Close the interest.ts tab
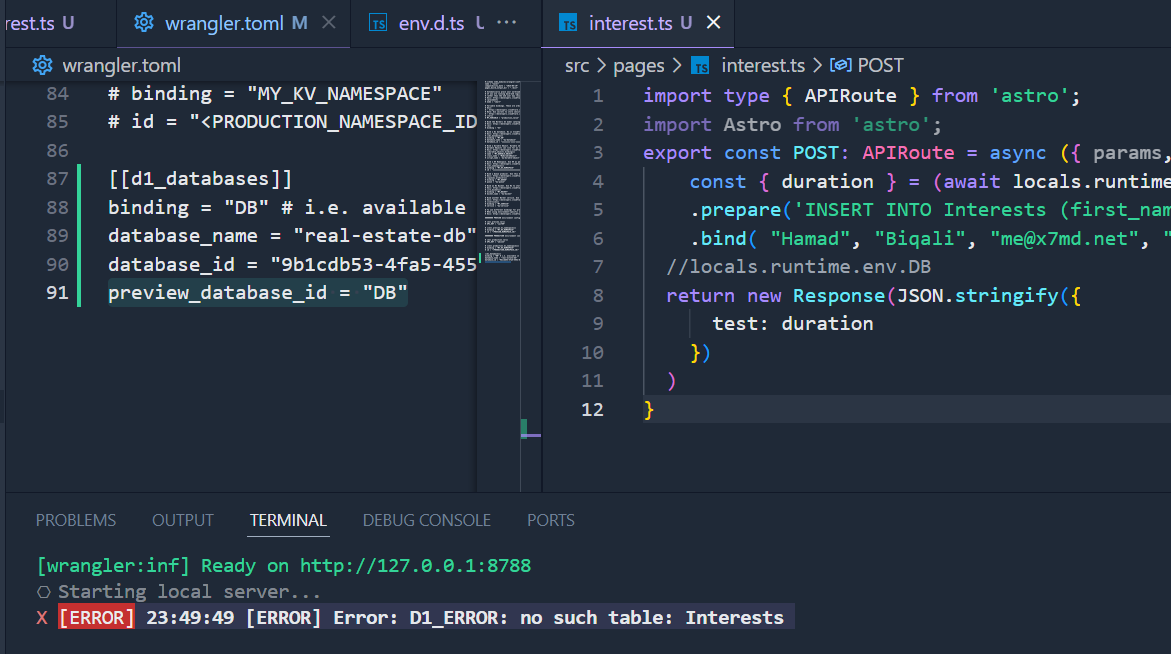 tap(713, 23)
